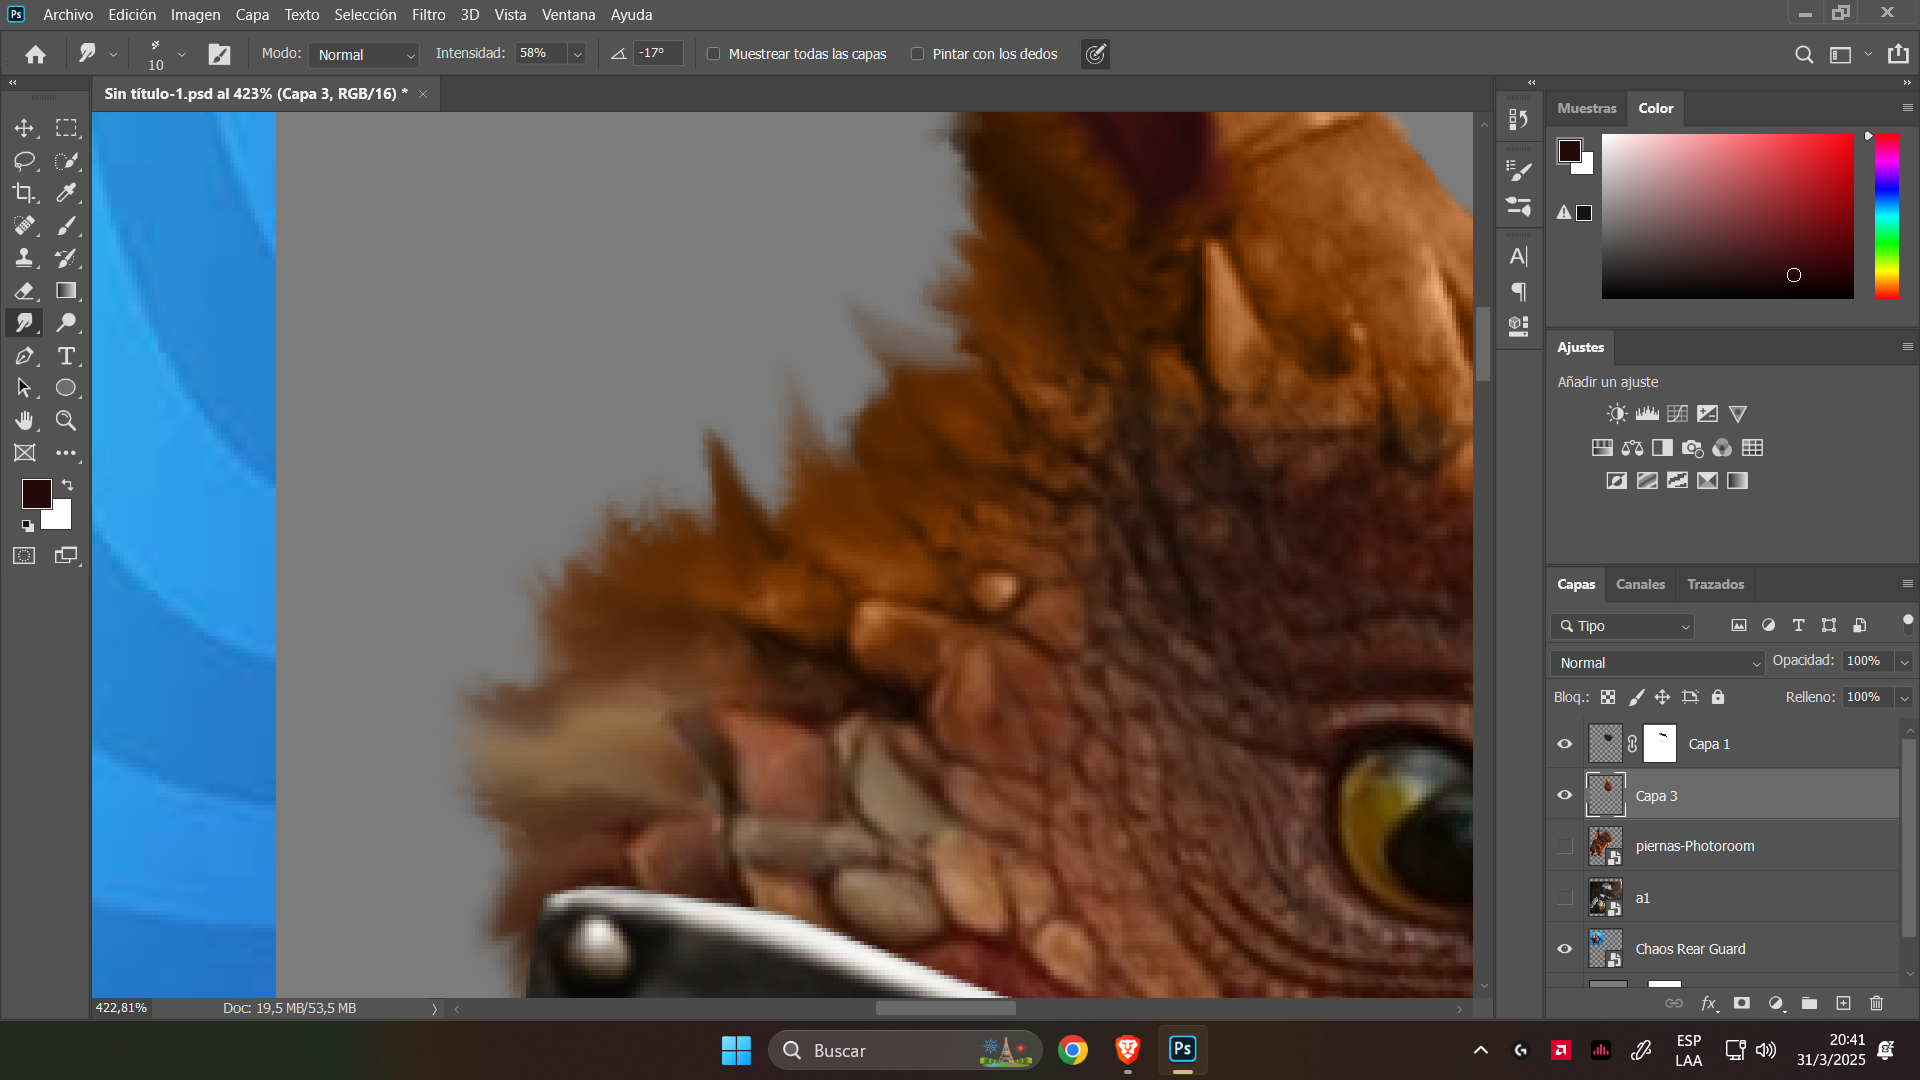This screenshot has width=1920, height=1080.
Task: Select the Dodge tool
Action: tap(66, 323)
